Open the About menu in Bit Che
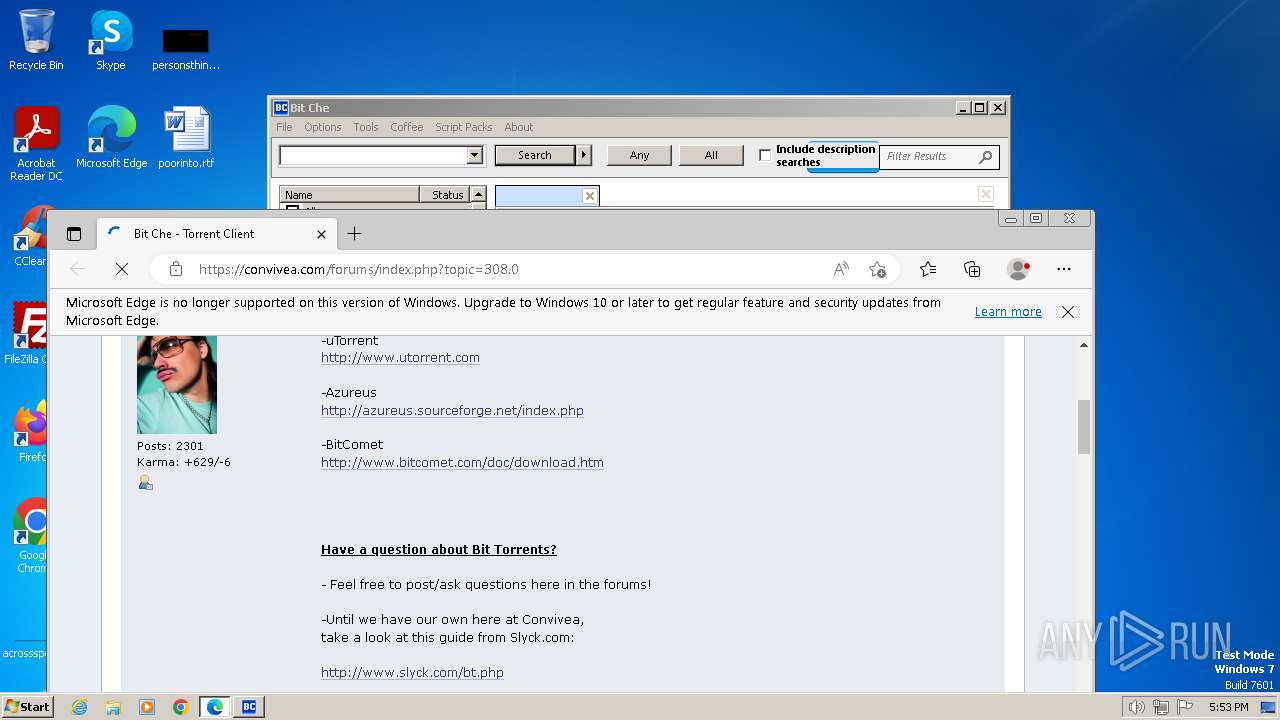Image resolution: width=1280 pixels, height=720 pixels. [x=518, y=127]
